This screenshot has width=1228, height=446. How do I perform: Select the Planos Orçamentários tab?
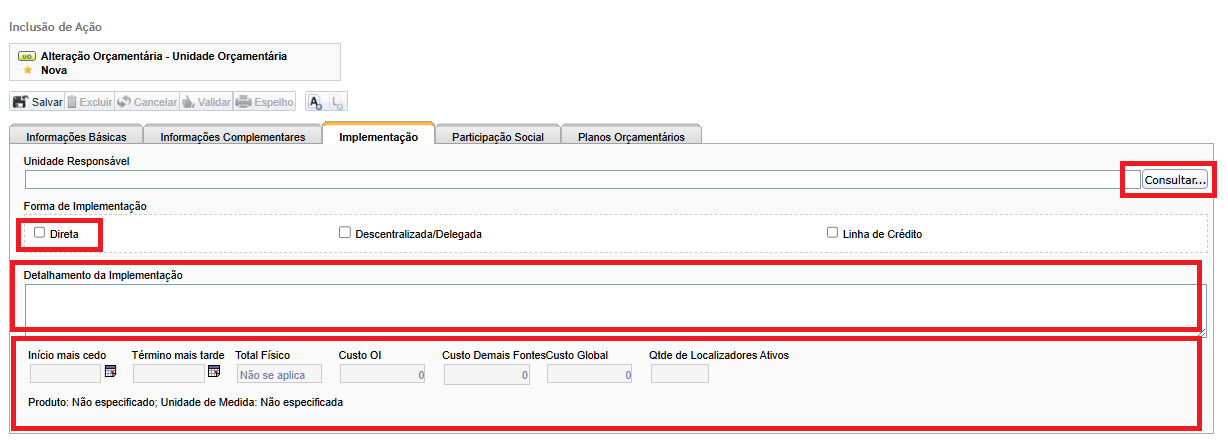click(x=631, y=137)
